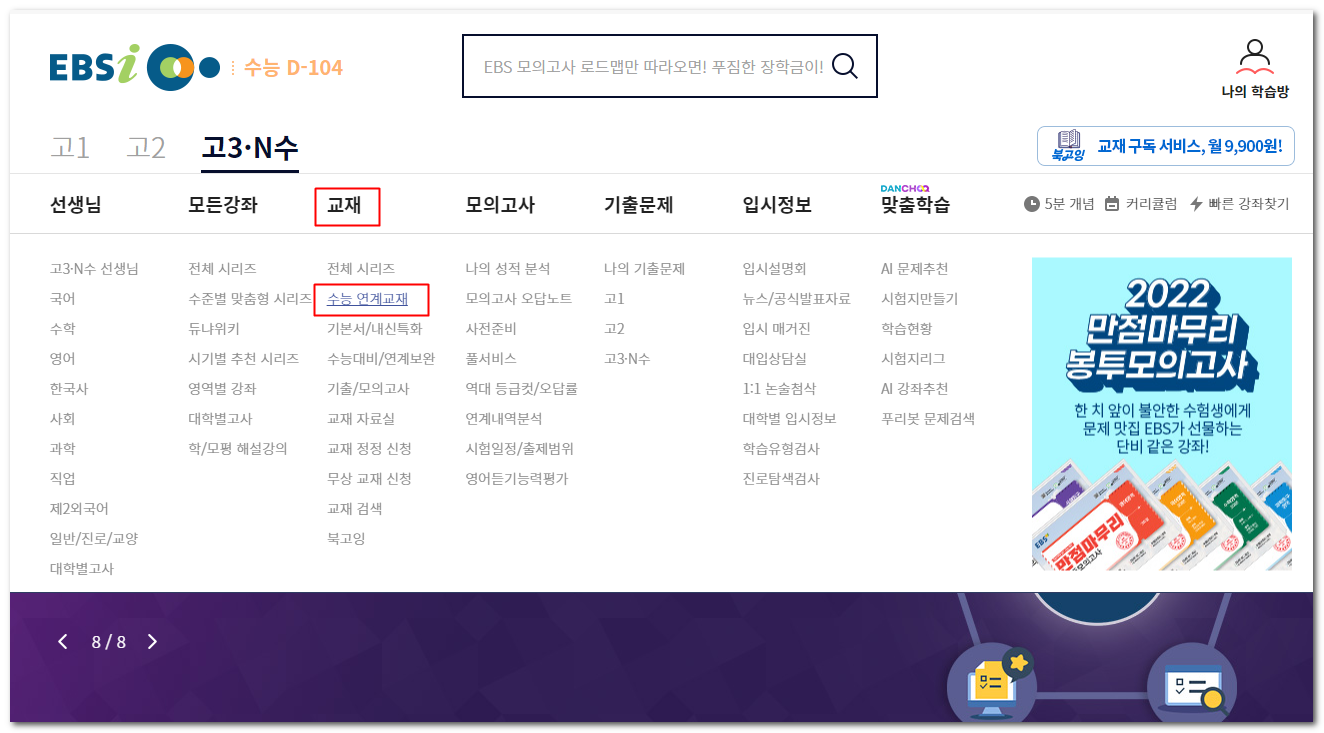
Task: Go to the previous banner slide arrow
Action: coord(63,642)
